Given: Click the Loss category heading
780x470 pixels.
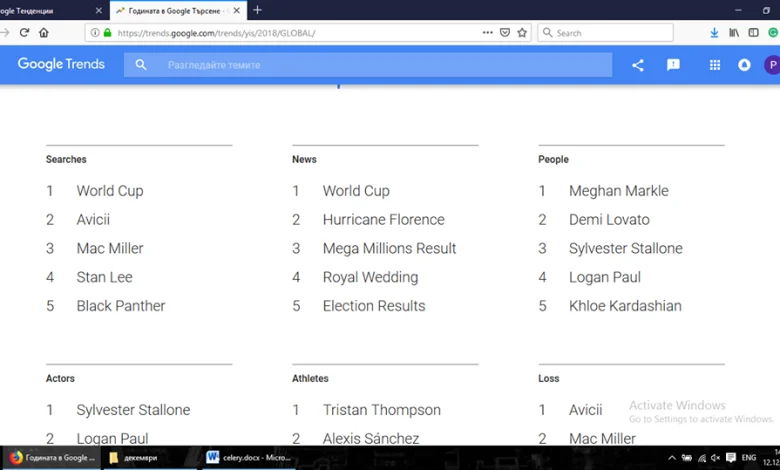Looking at the screenshot, I should click(x=549, y=378).
